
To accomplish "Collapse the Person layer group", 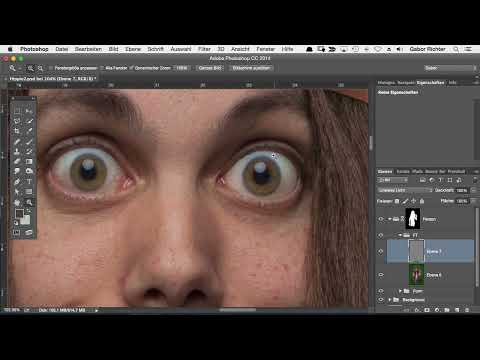I will point(389,219).
